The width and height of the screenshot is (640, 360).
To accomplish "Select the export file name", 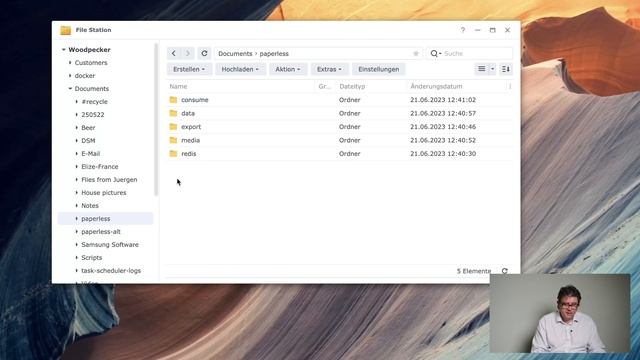I will tap(191, 127).
